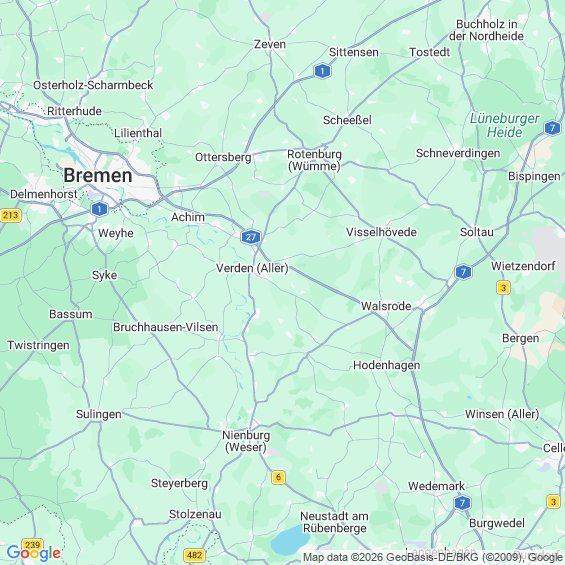Select the Verden (Aller) label
Screen dimensions: 565x565
[252, 268]
